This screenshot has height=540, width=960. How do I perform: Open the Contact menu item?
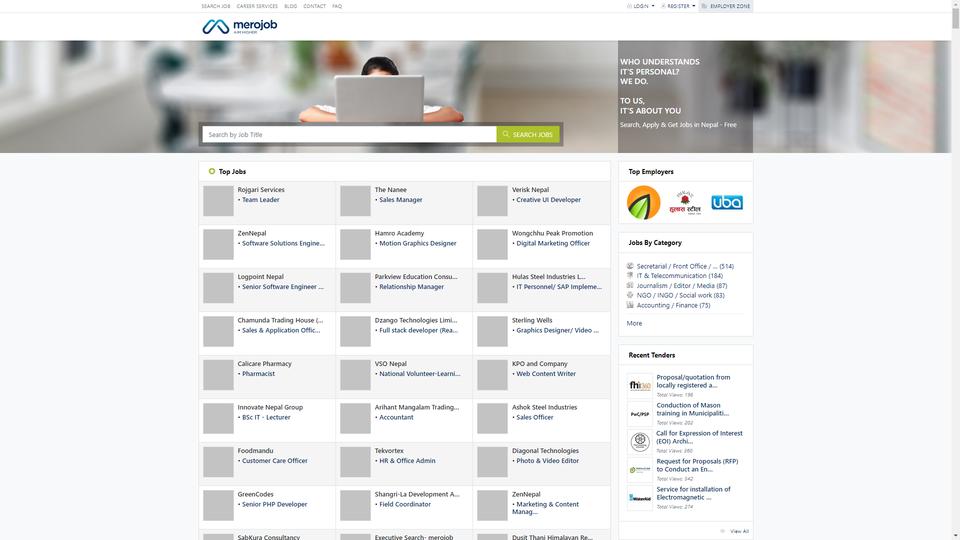click(315, 6)
